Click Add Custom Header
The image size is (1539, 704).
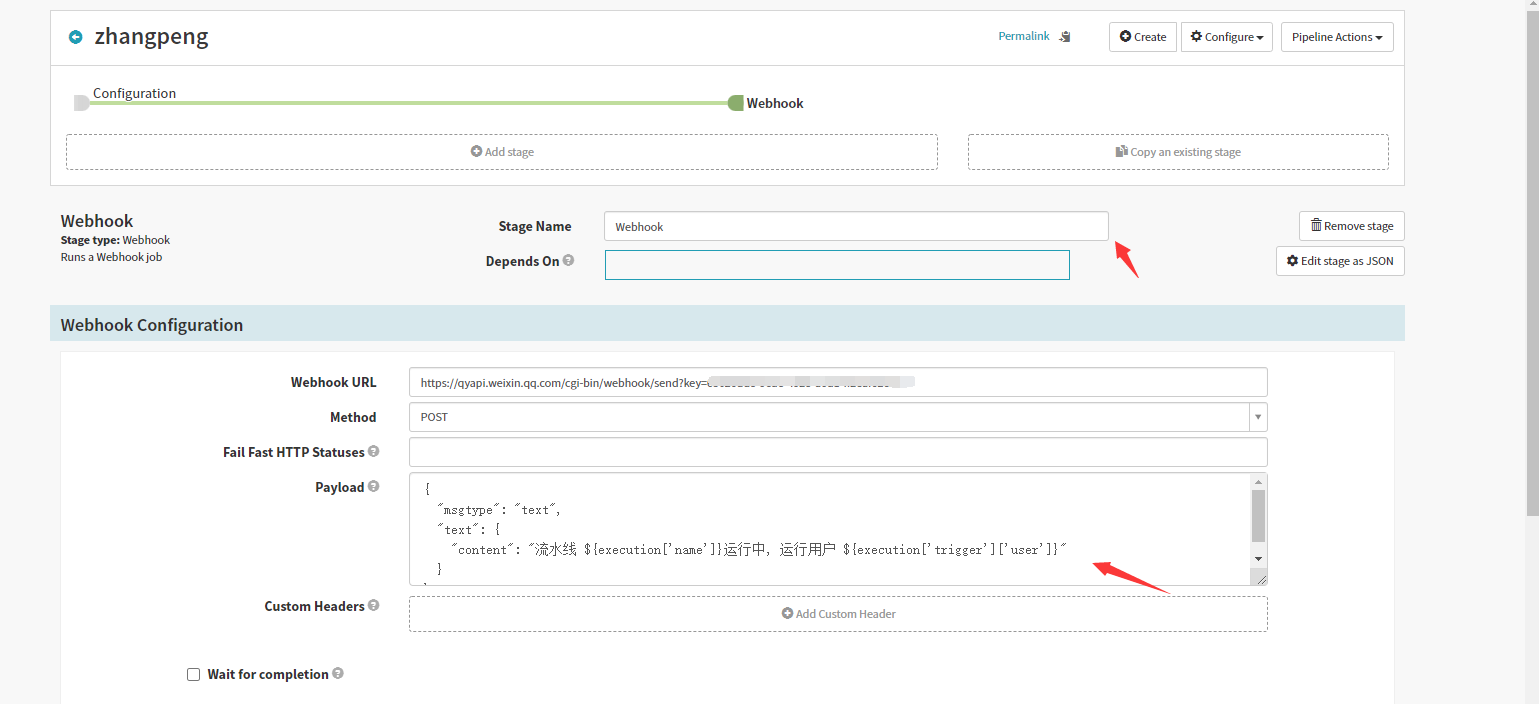(x=838, y=614)
